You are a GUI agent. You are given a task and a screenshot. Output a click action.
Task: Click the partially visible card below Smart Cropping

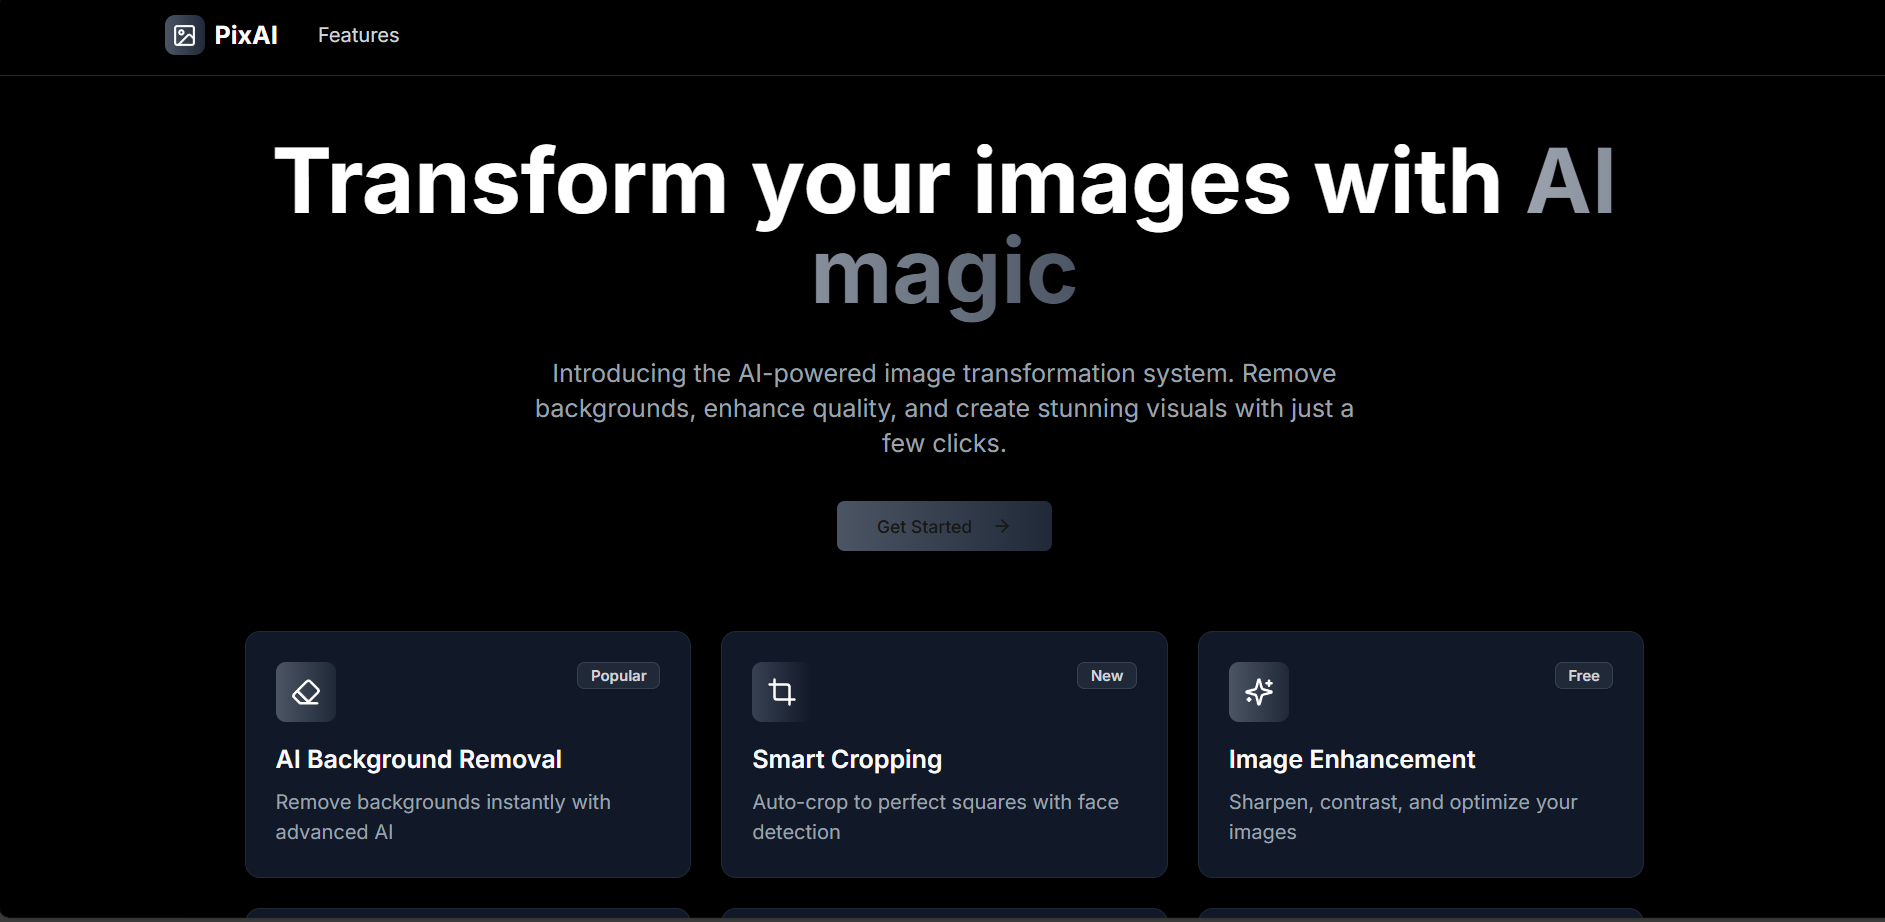click(x=943, y=915)
